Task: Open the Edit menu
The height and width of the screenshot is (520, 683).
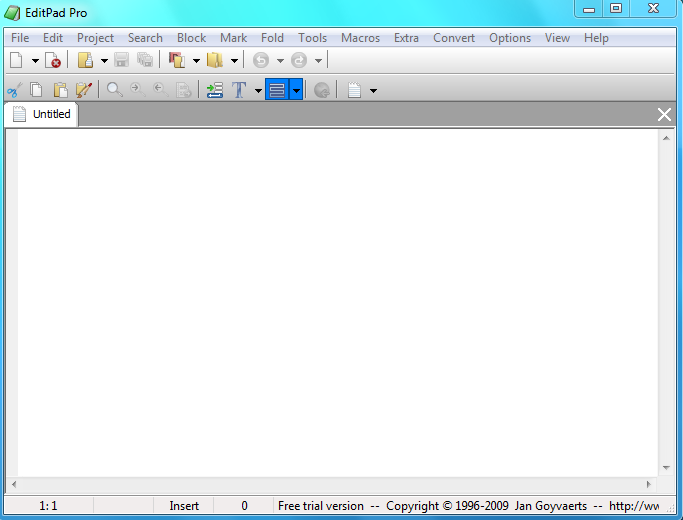Action: pyautogui.click(x=53, y=38)
